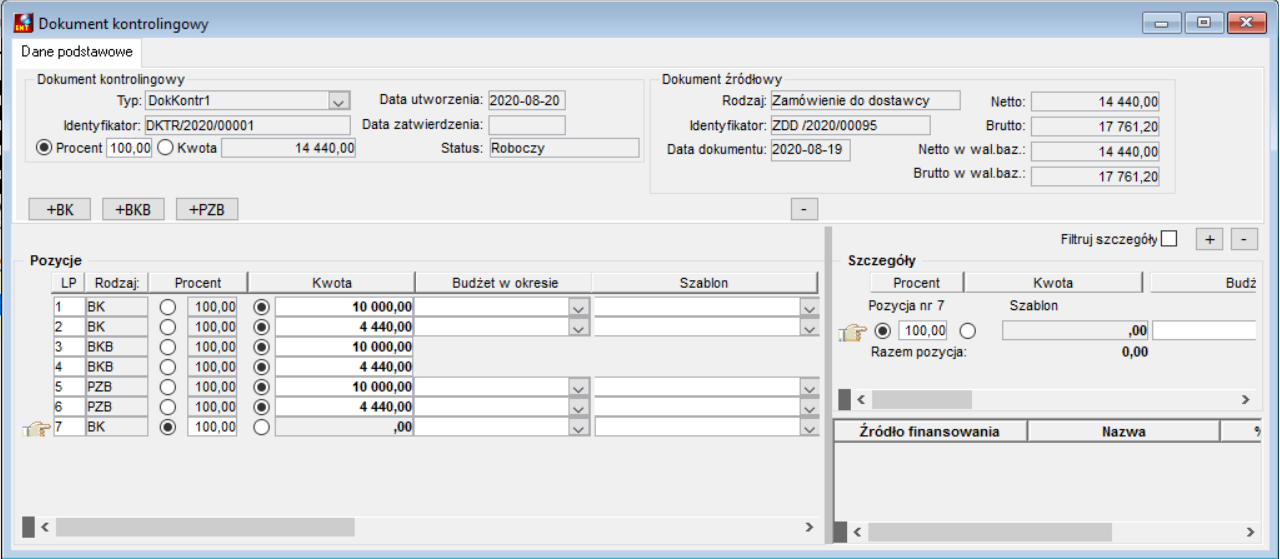Open the Budżet w okresie dropdown in row 7
This screenshot has height=559, width=1280.
(x=578, y=426)
